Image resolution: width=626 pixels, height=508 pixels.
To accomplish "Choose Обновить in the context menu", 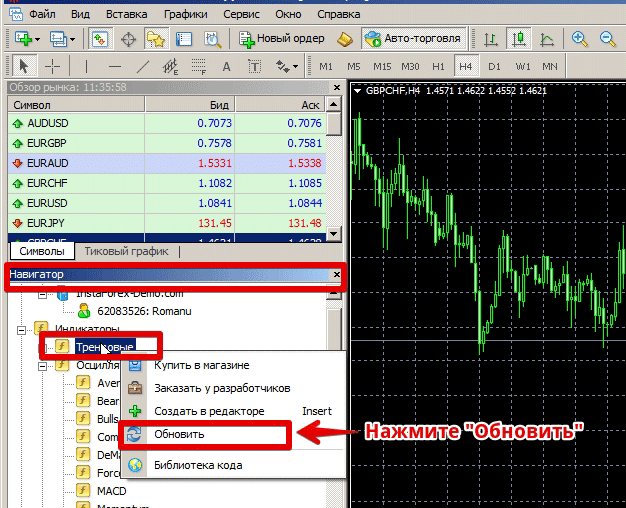I will [180, 434].
